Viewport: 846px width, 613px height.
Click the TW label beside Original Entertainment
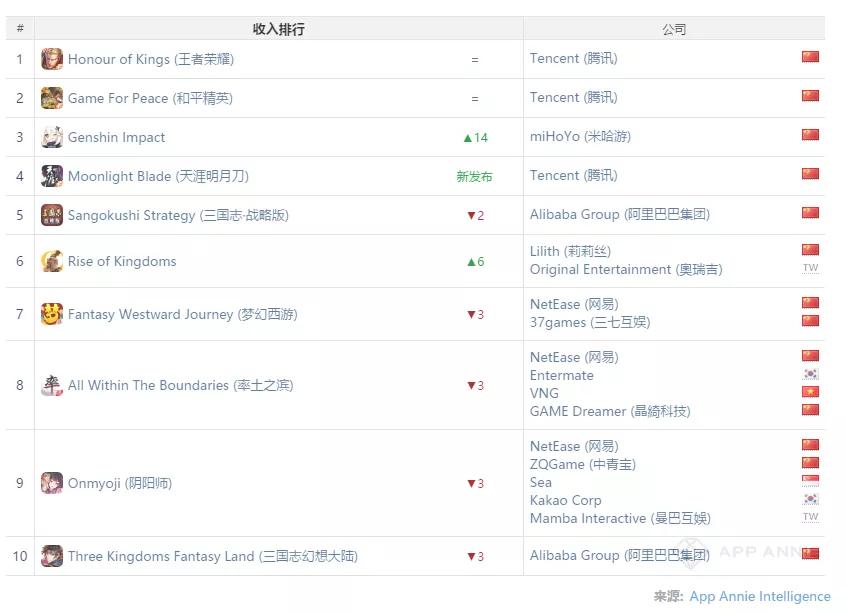810,268
